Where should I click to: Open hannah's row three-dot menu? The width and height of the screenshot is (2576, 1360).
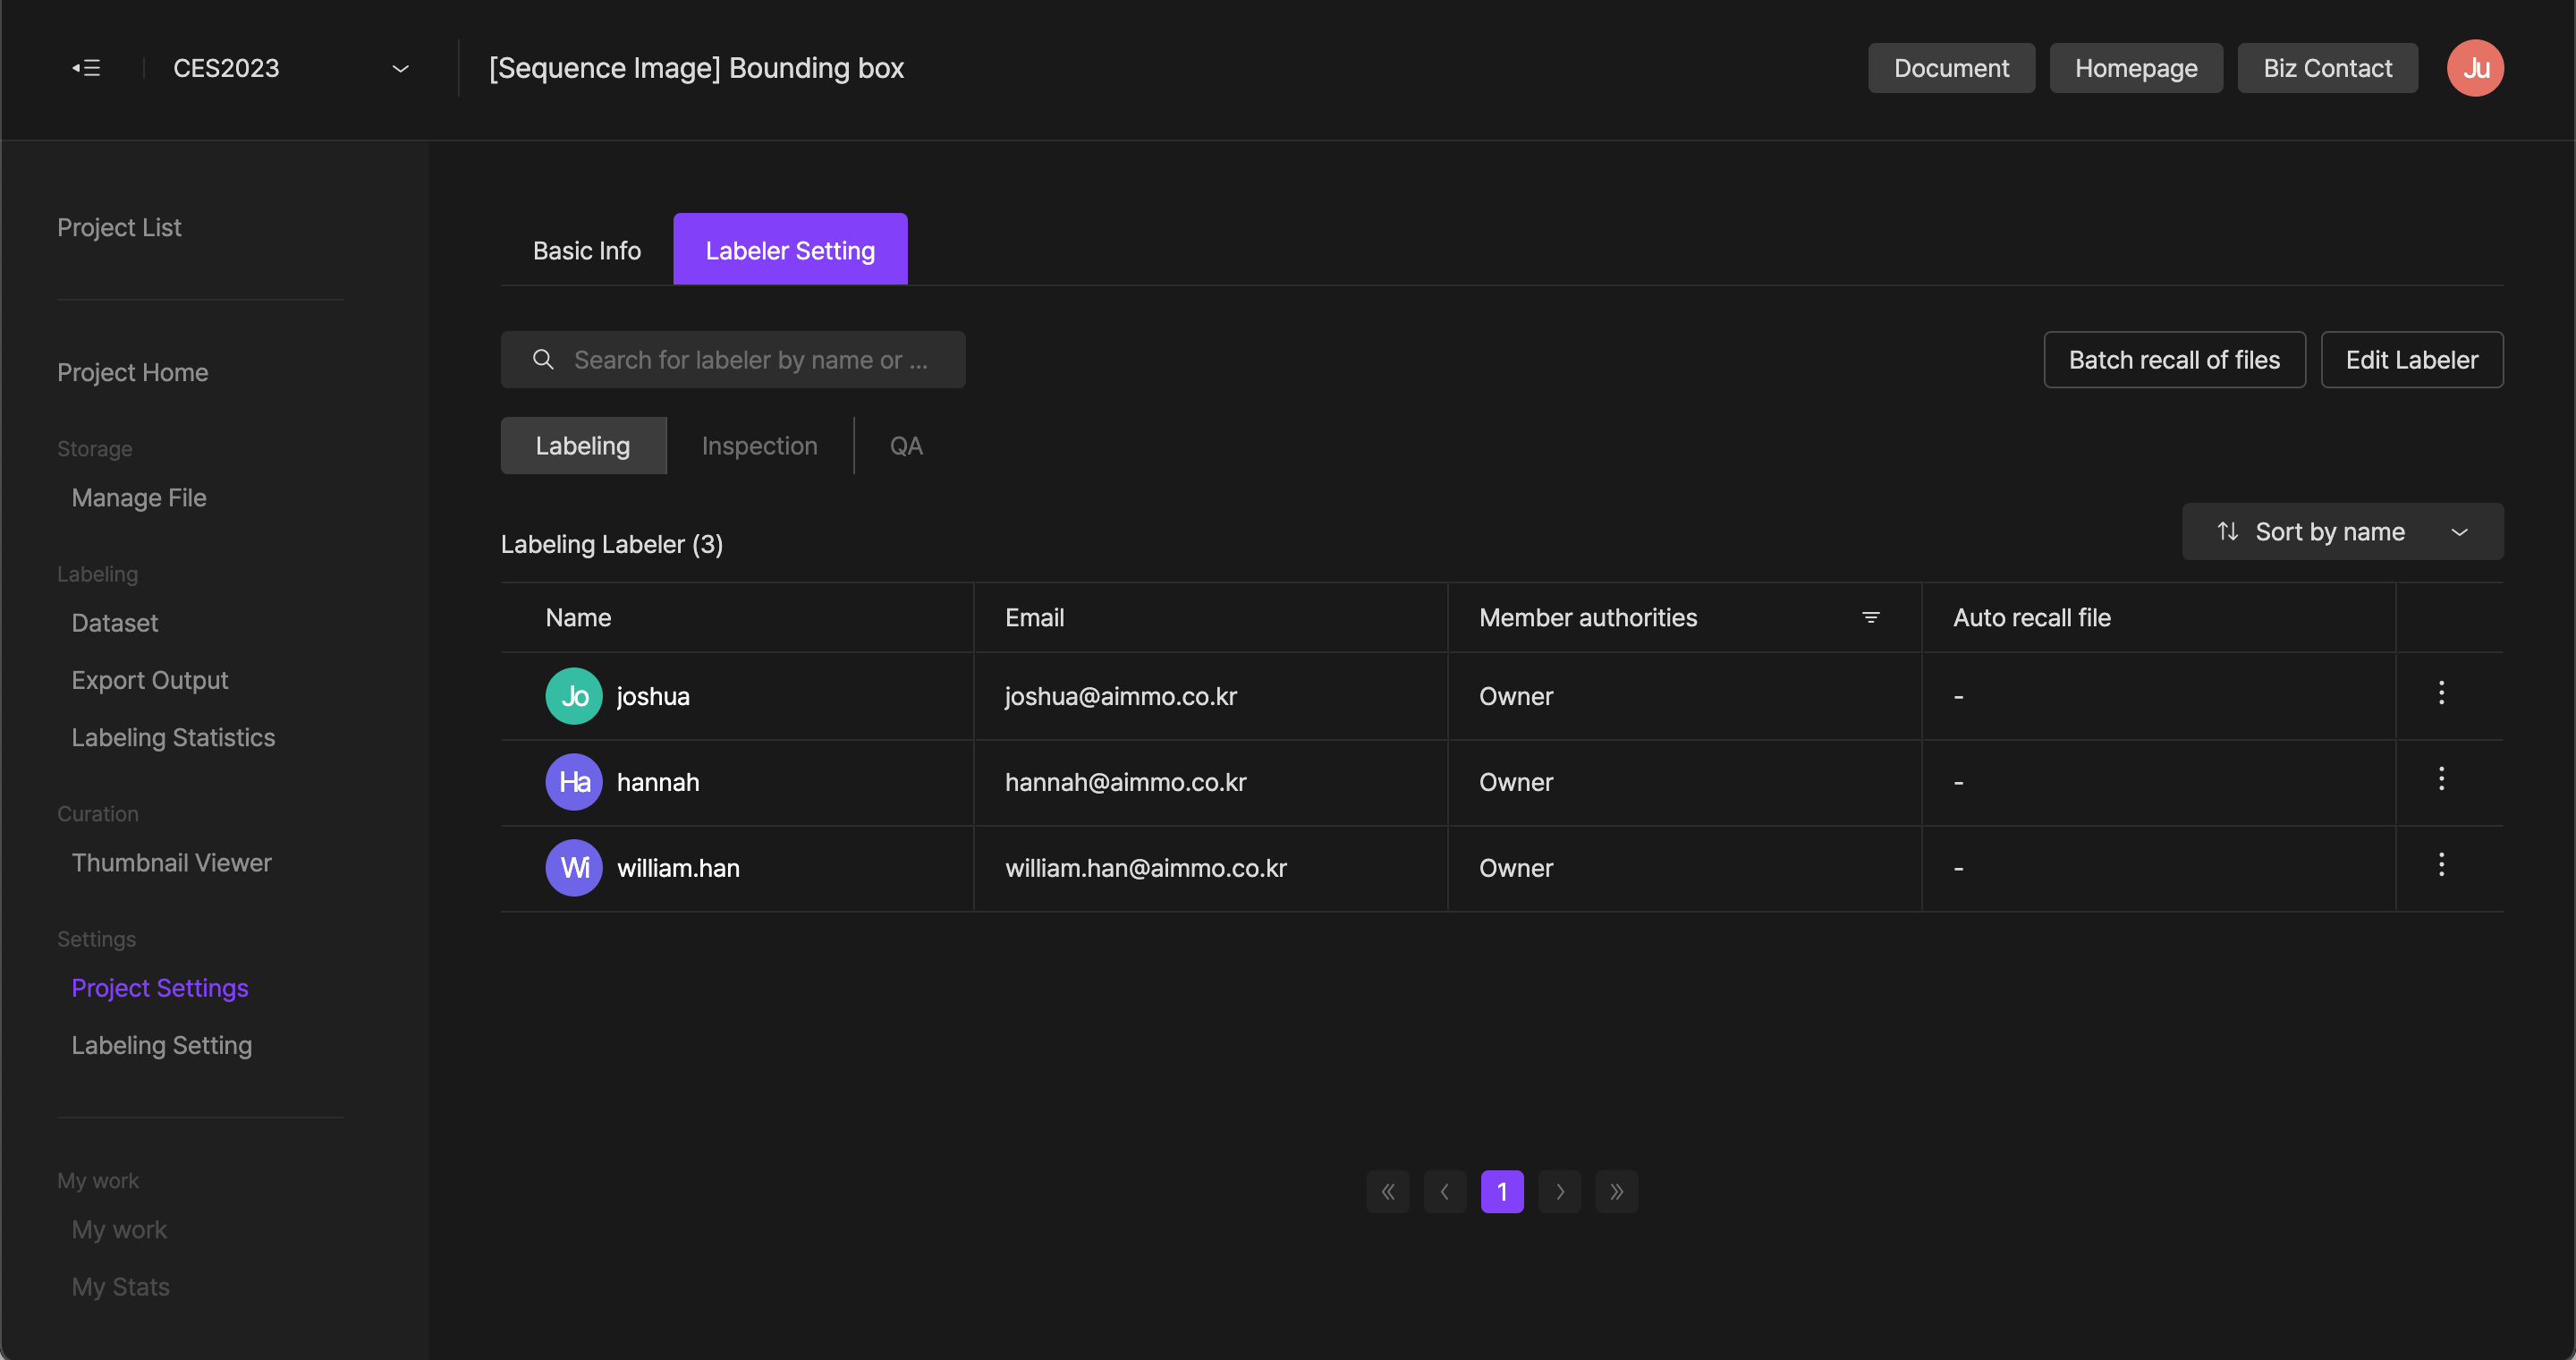click(x=2441, y=779)
